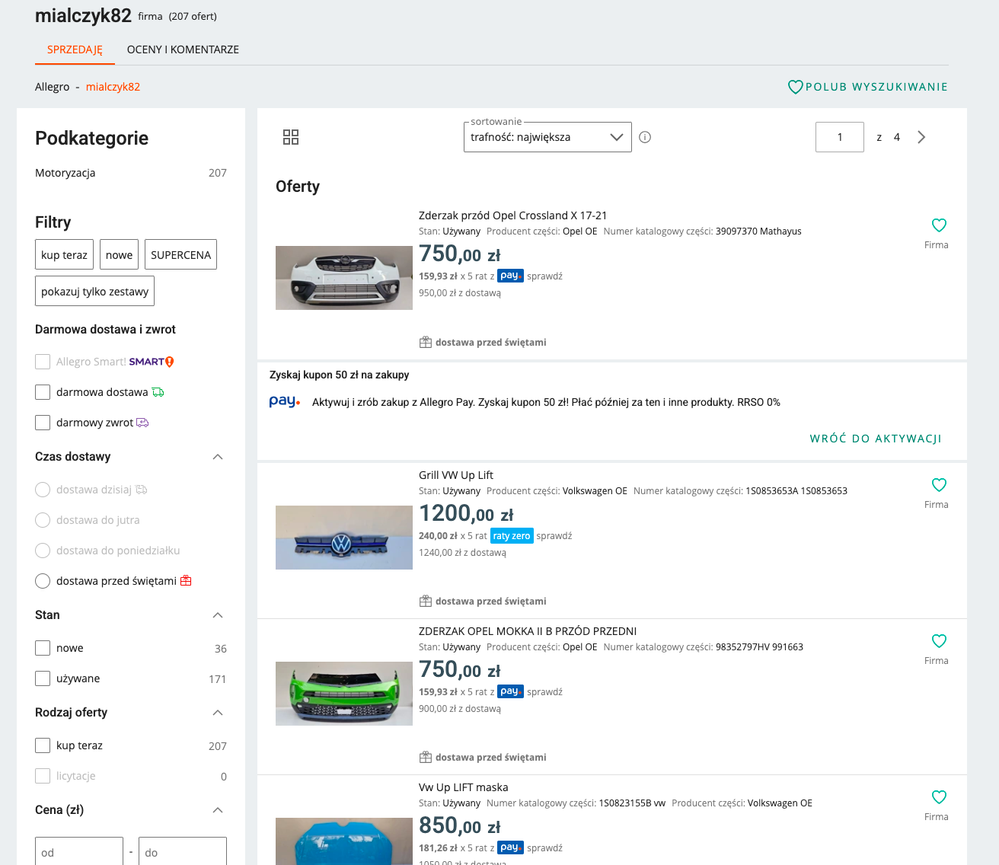Open the sorting info icon
This screenshot has height=865, width=999.
pos(645,137)
